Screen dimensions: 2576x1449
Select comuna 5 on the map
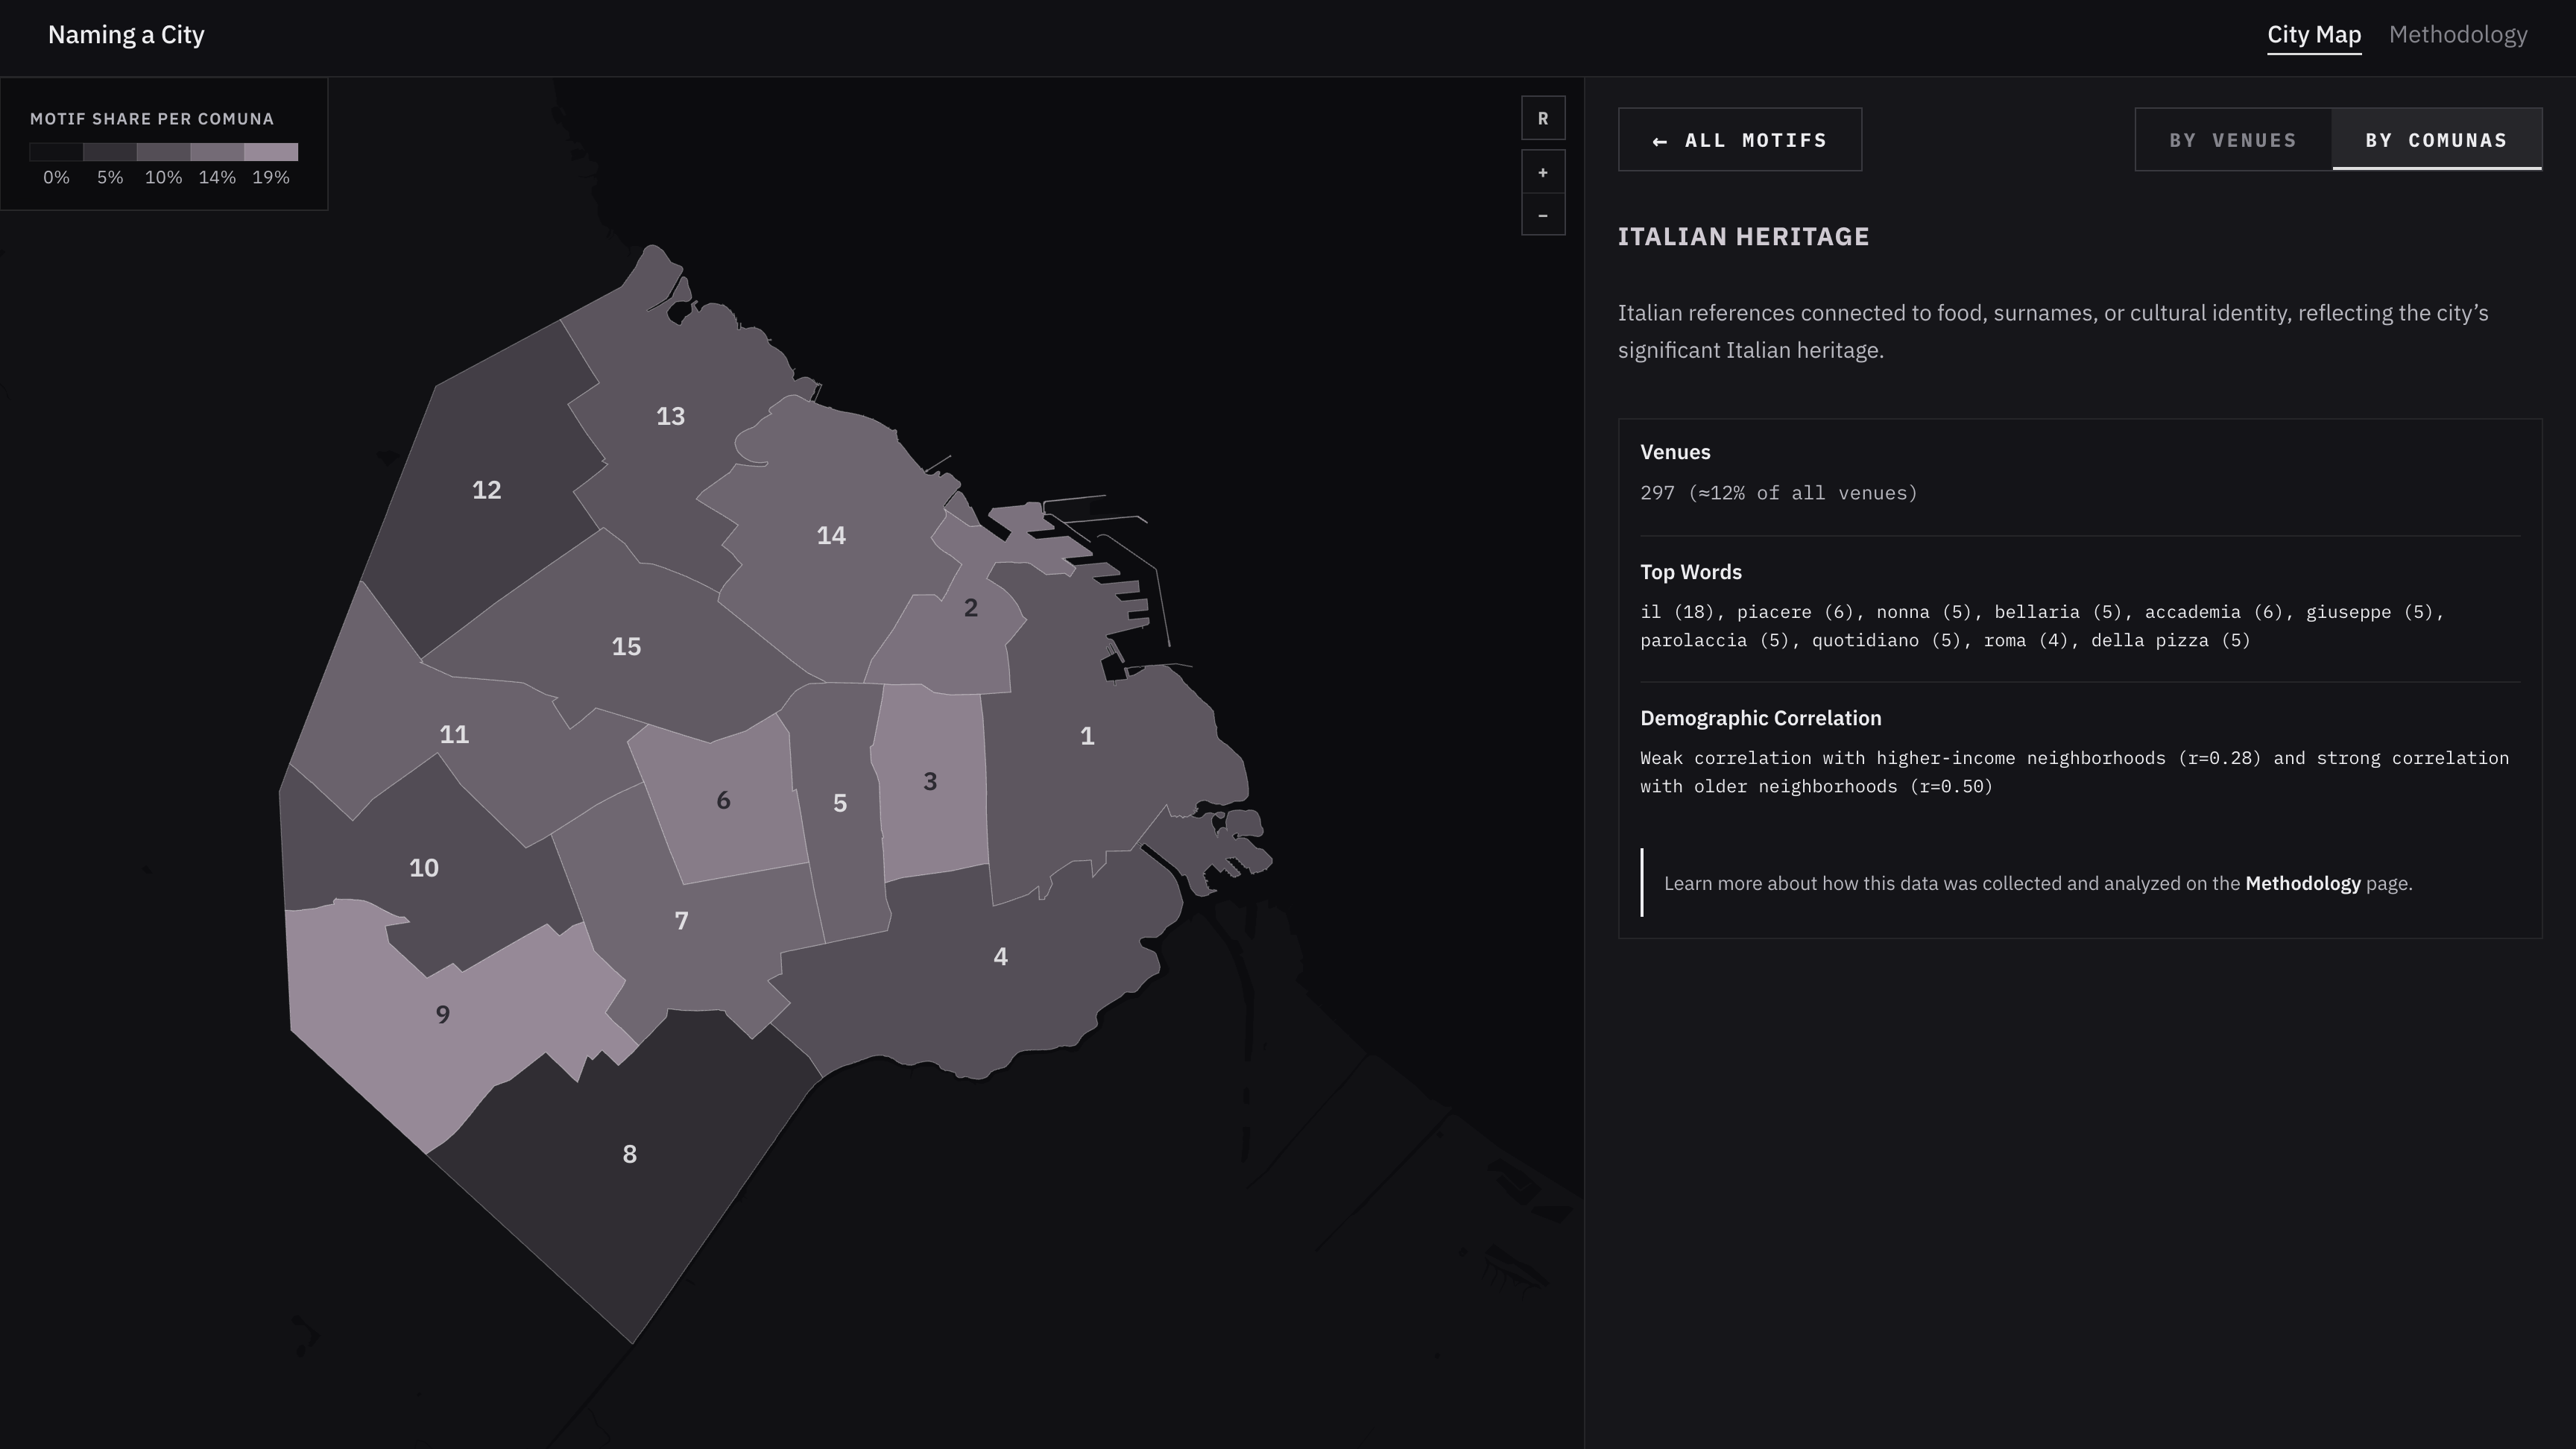tap(840, 803)
